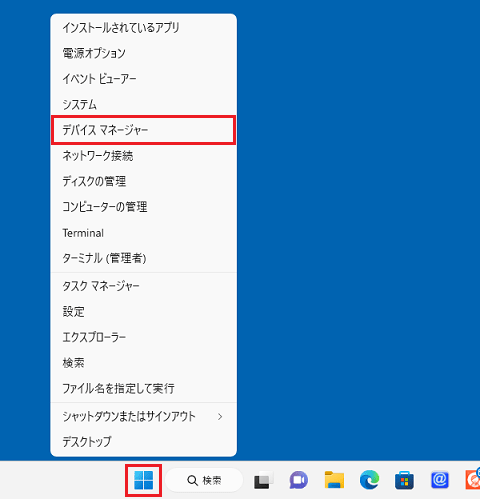Select インストールされているアプリ menu entry
480x499 pixels.
144,27
